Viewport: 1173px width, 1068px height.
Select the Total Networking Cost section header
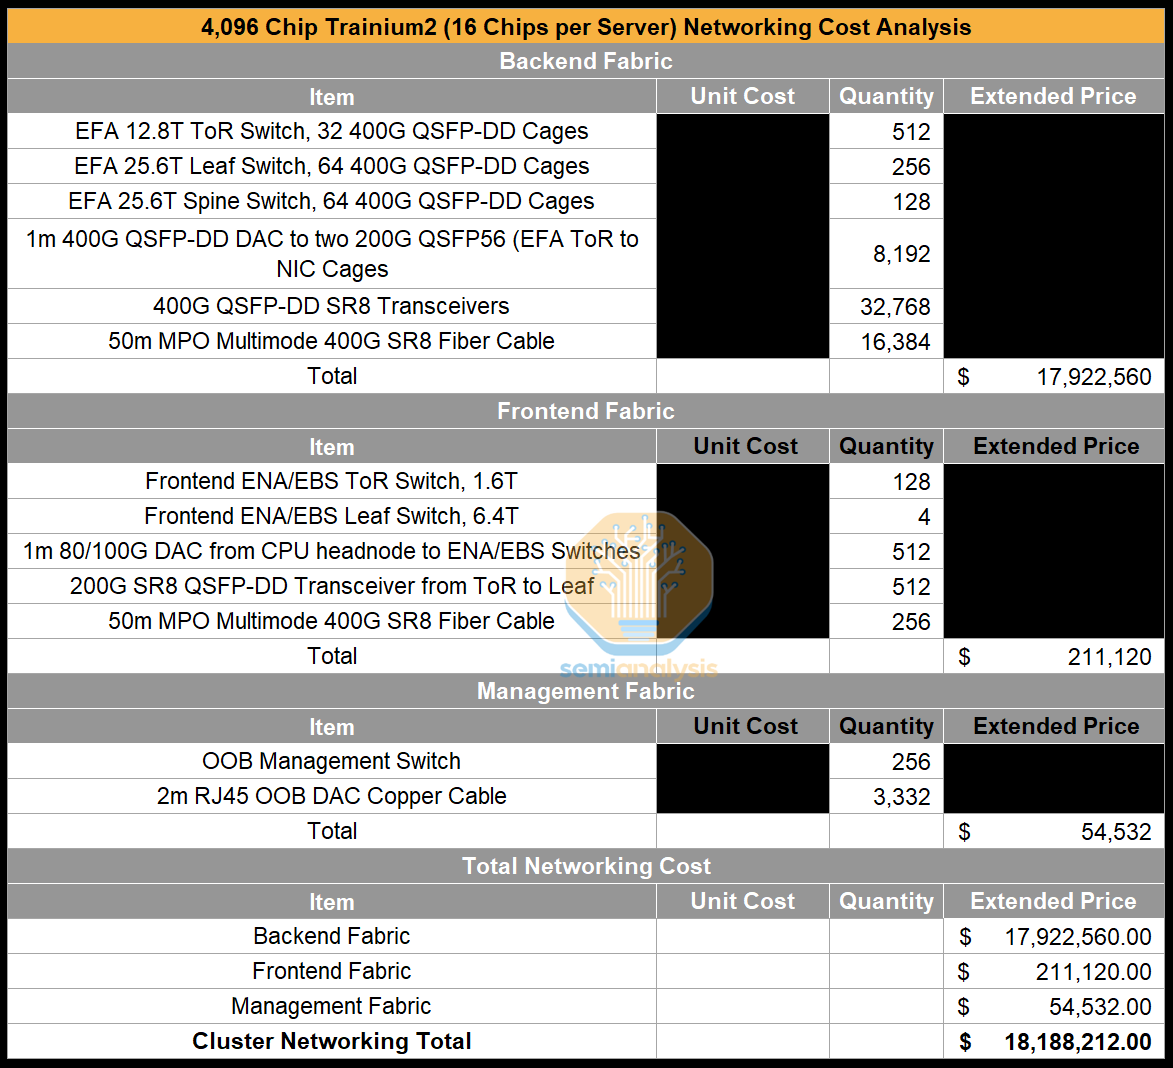[586, 866]
